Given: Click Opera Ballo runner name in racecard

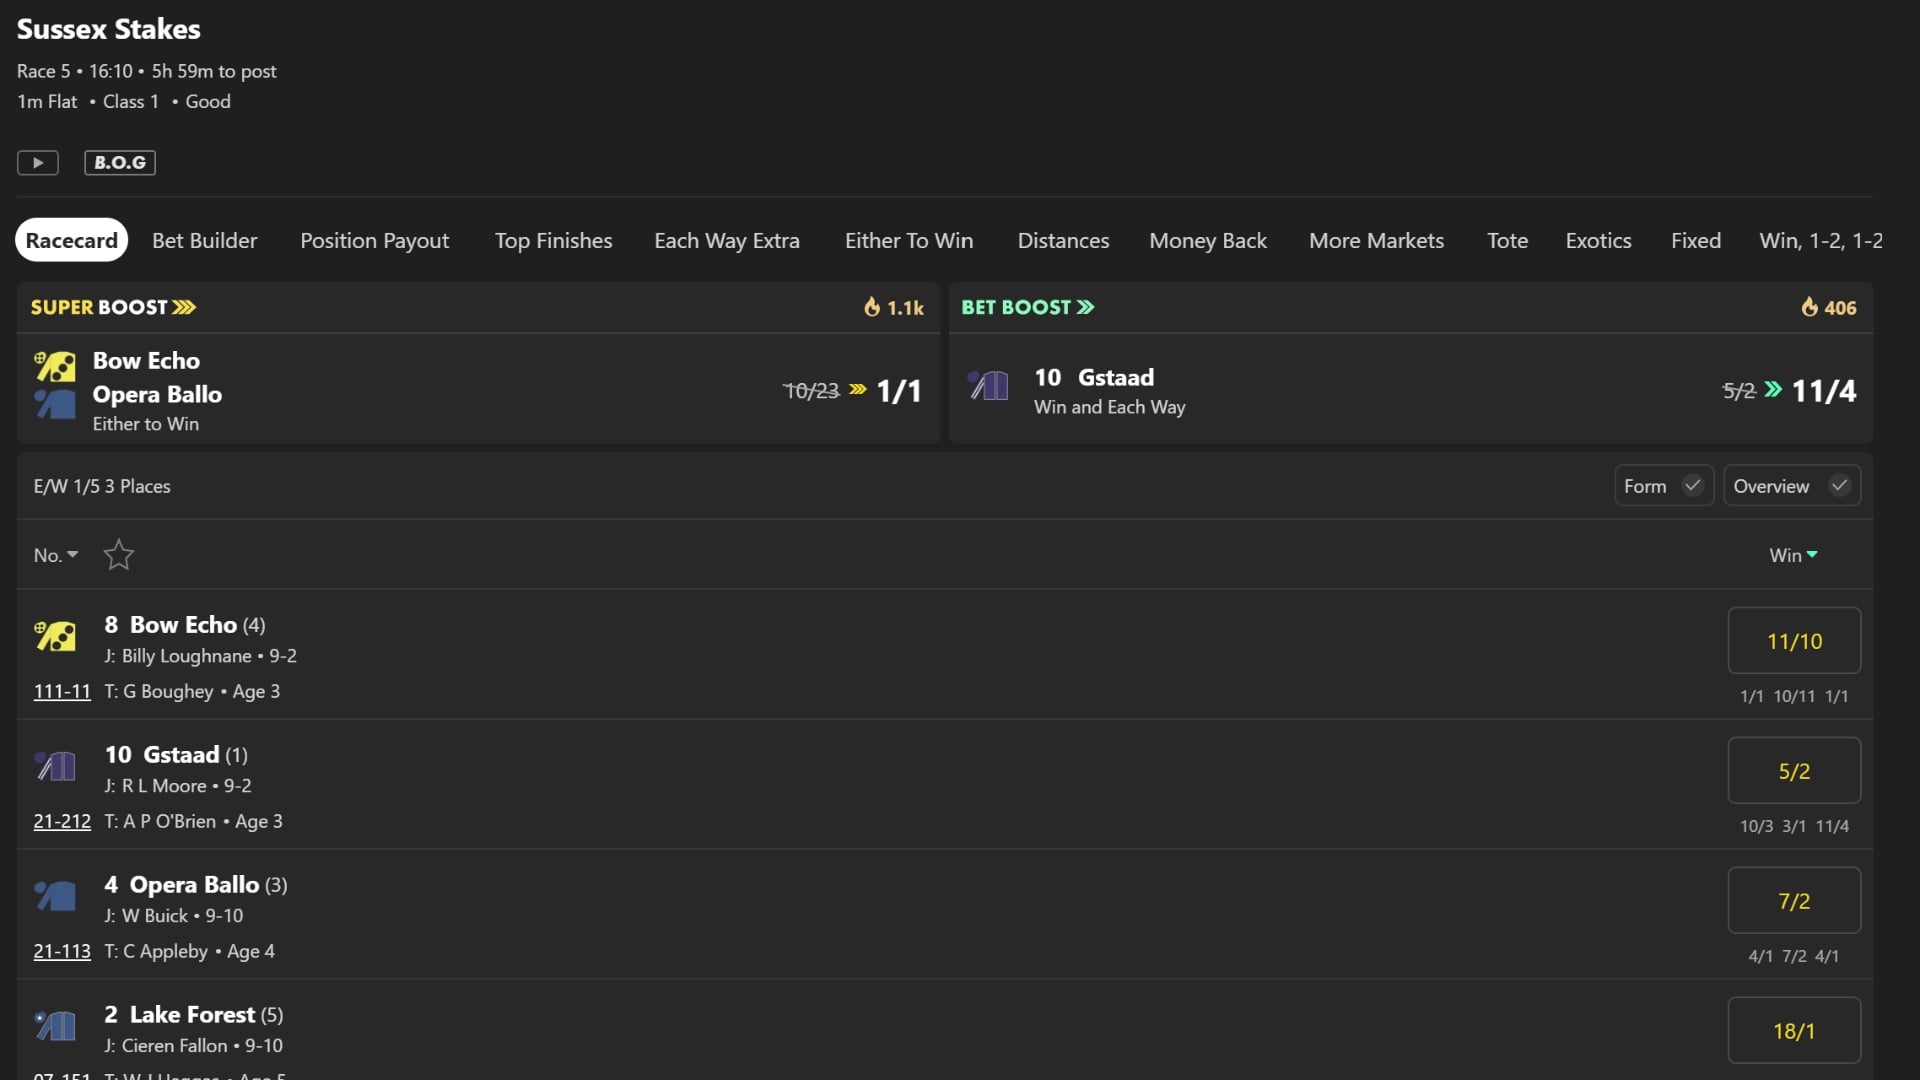Looking at the screenshot, I should [194, 884].
